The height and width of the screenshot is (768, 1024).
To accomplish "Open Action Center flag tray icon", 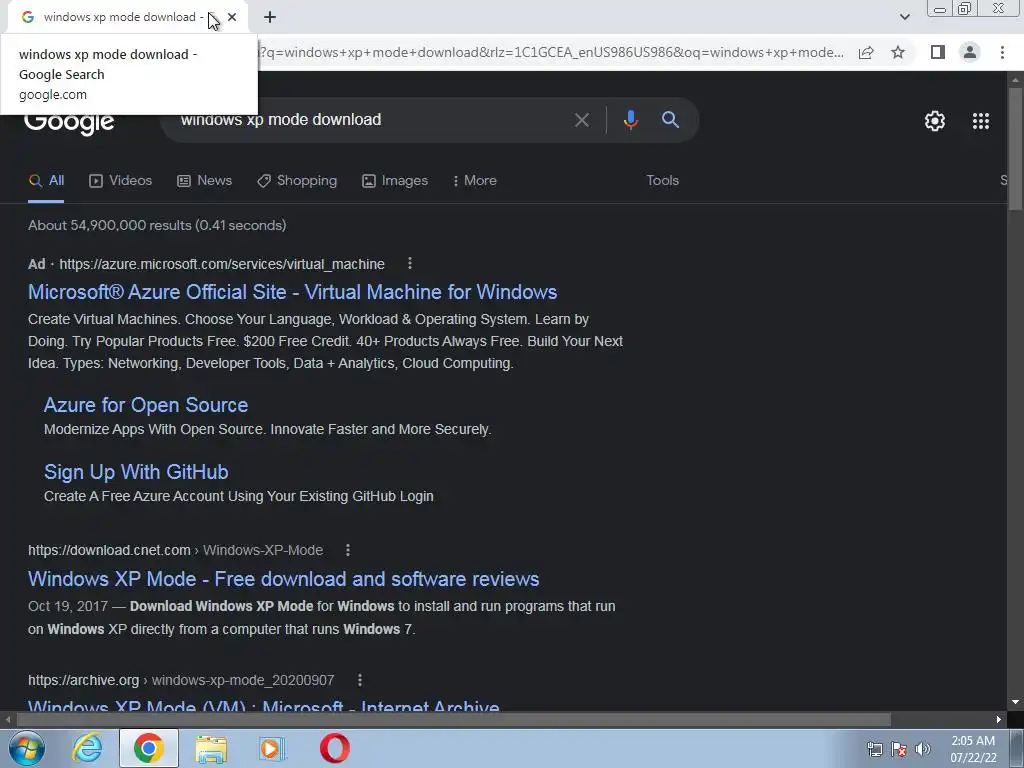I will [x=899, y=749].
